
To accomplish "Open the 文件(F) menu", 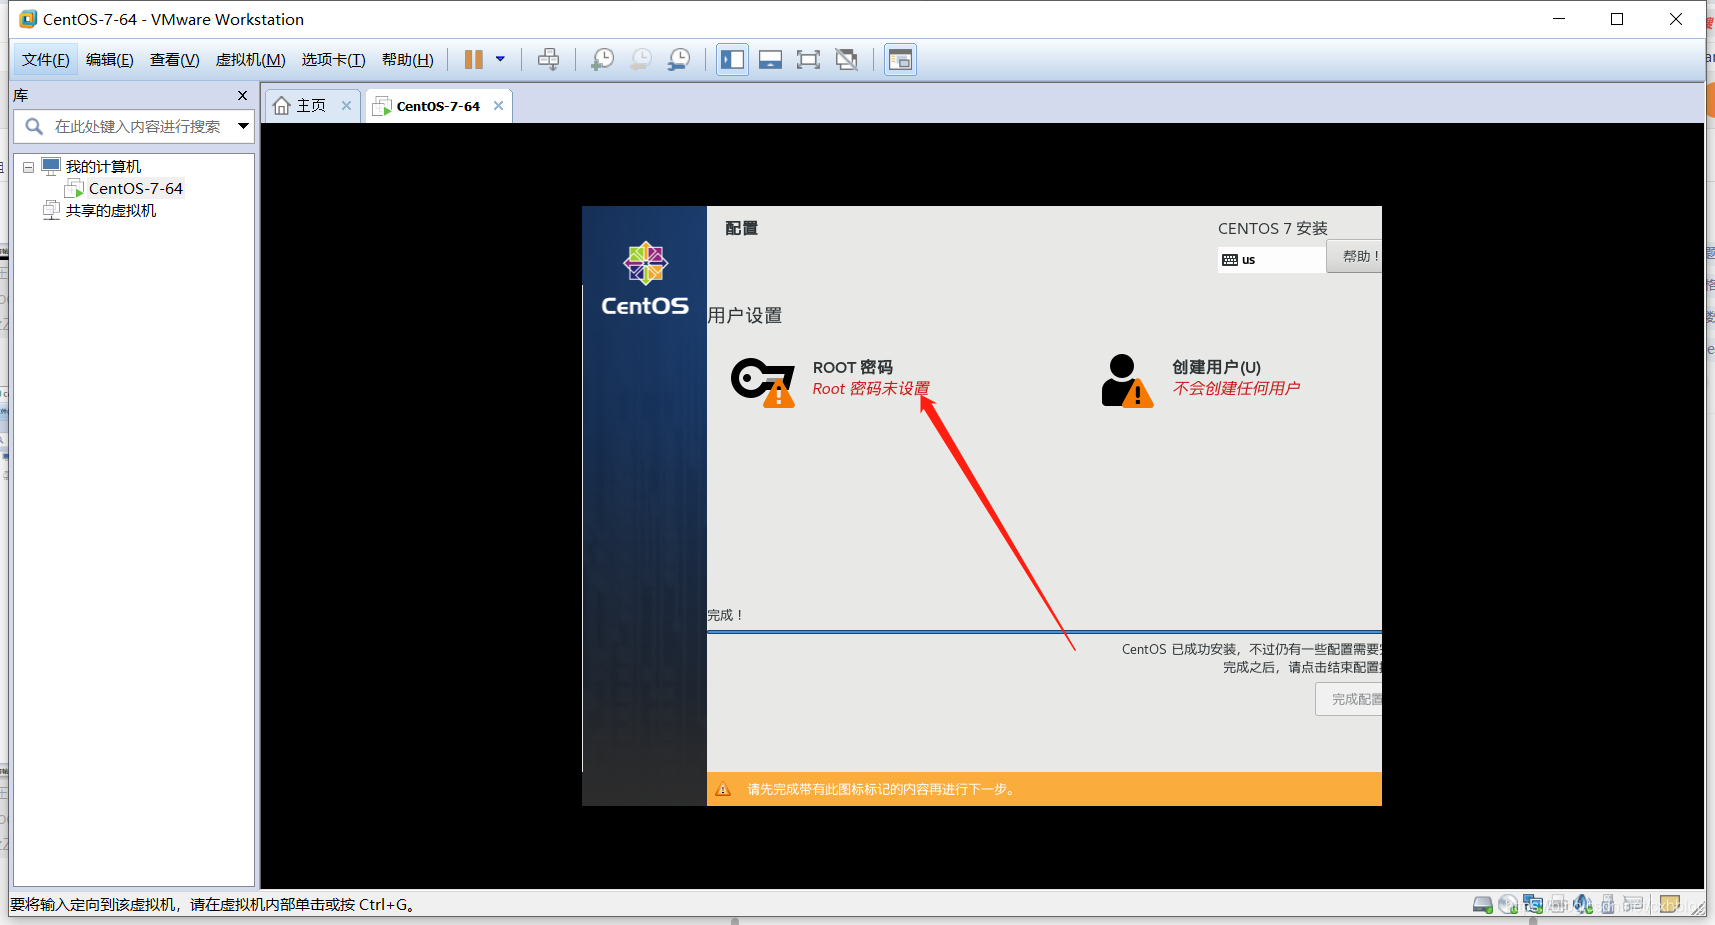I will click(46, 60).
